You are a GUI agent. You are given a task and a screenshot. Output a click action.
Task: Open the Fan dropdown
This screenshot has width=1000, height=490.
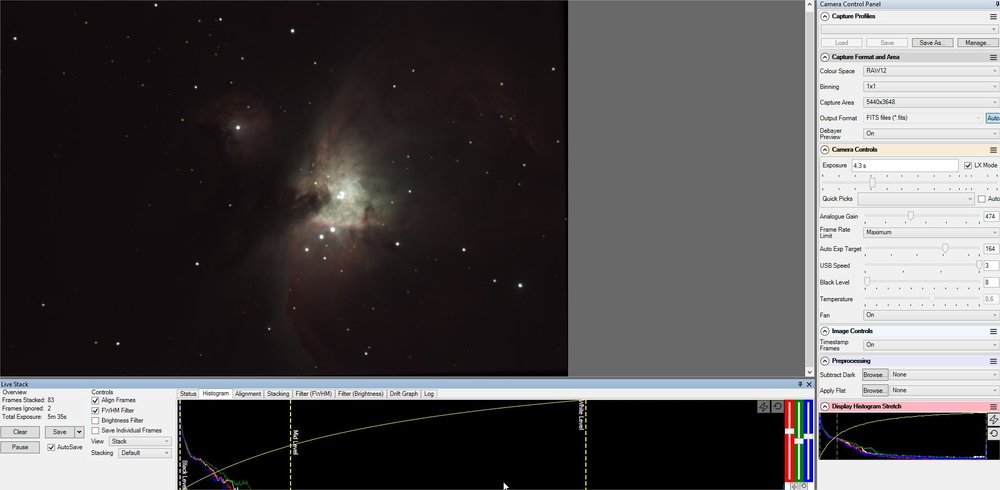click(x=931, y=315)
